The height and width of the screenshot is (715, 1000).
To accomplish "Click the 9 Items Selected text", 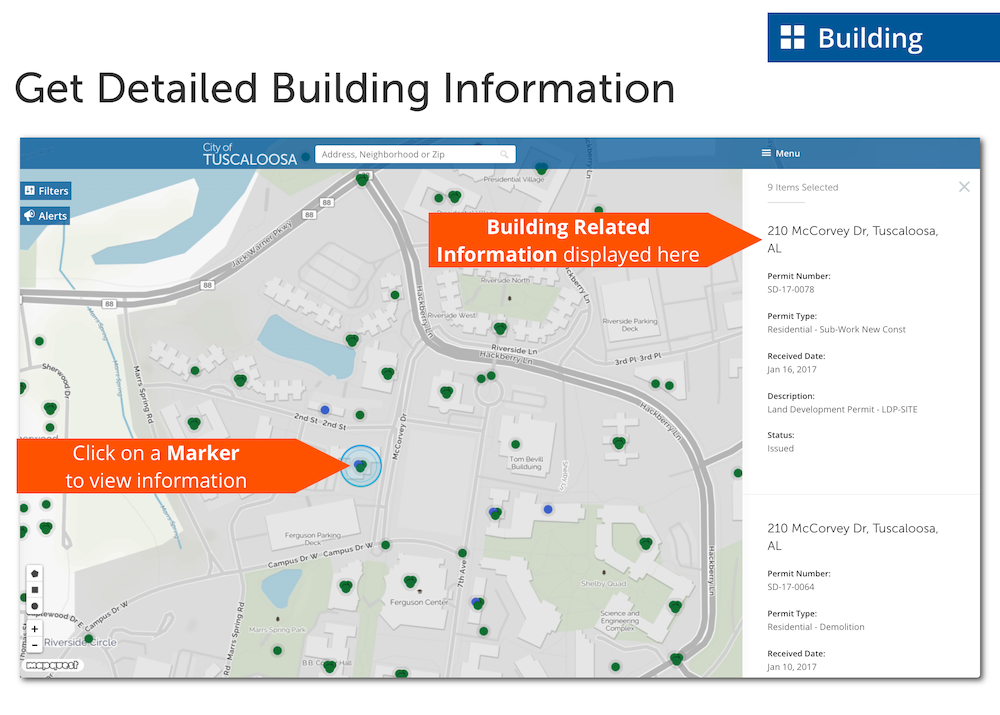I will pos(802,188).
